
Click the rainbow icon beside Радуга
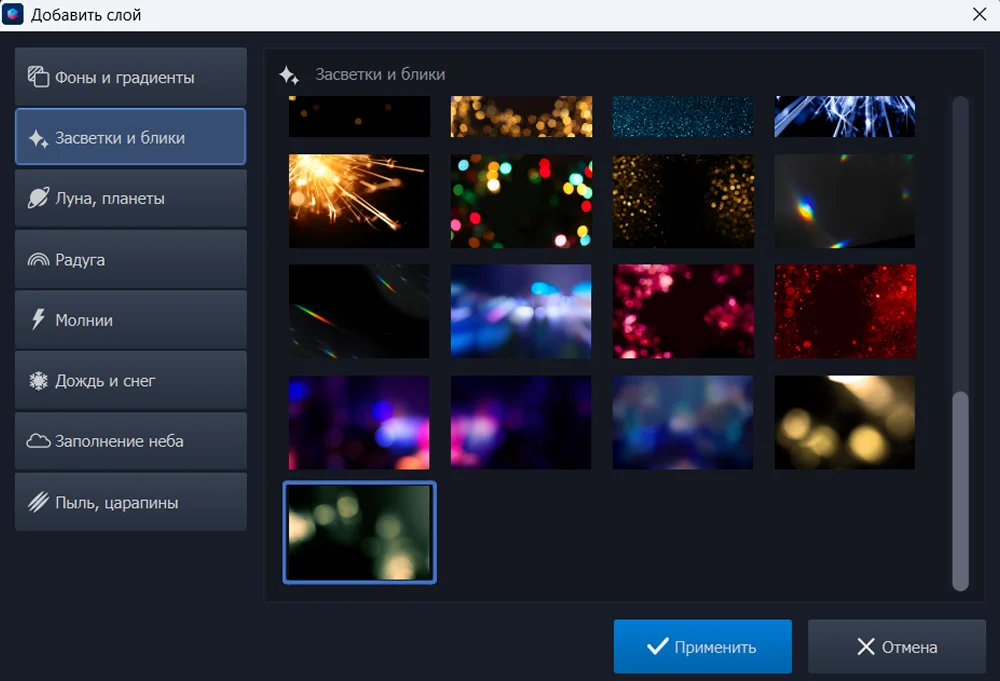click(x=38, y=260)
